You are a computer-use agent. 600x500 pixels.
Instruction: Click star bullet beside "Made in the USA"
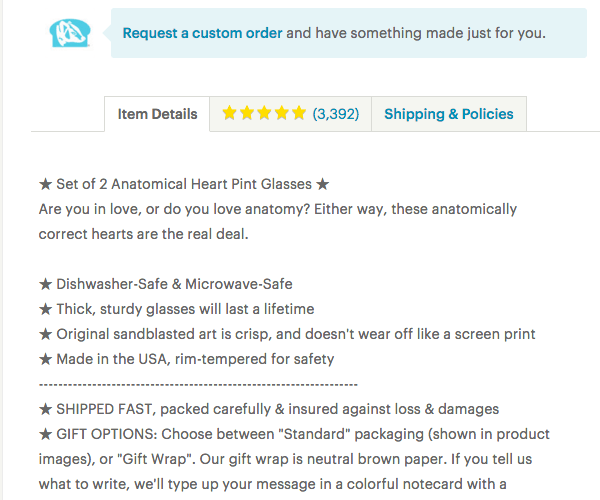46,359
